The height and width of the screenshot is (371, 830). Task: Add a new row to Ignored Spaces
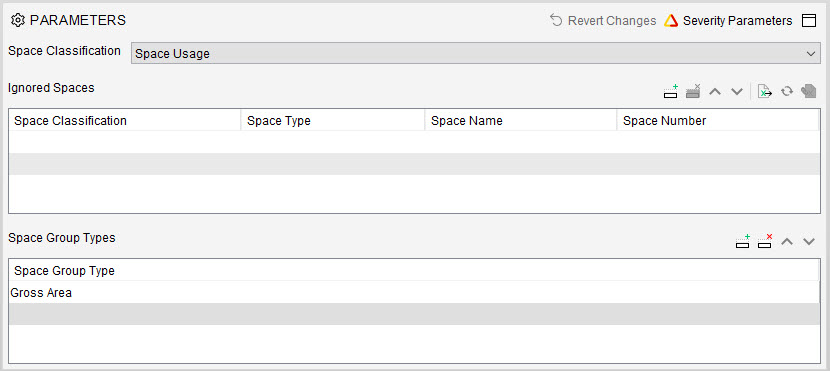(671, 91)
